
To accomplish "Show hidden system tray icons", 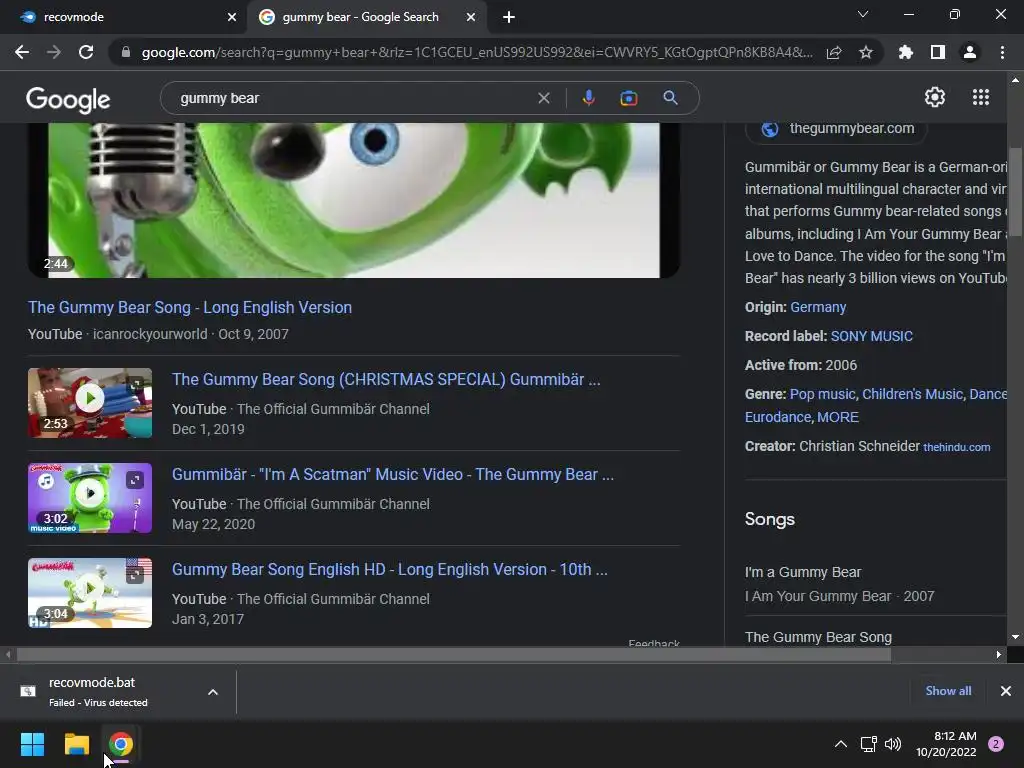I will [841, 744].
